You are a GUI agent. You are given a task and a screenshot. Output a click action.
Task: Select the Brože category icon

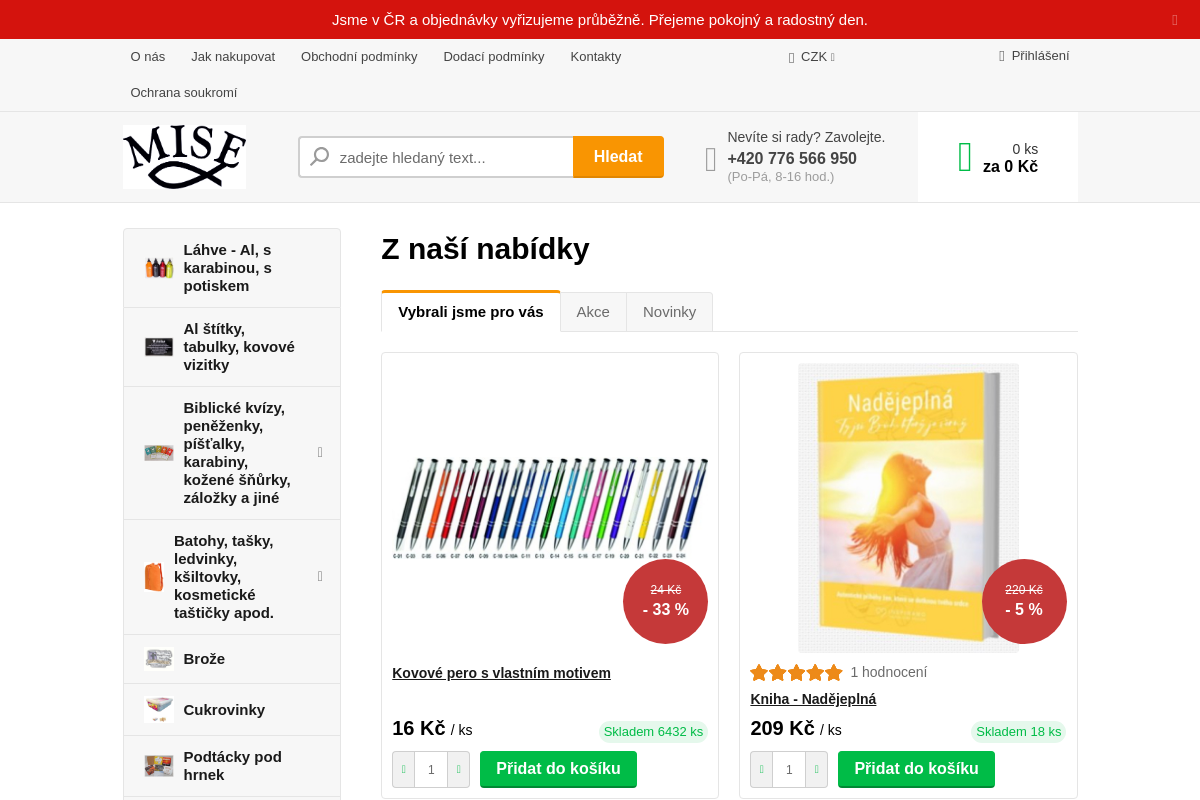pos(159,659)
